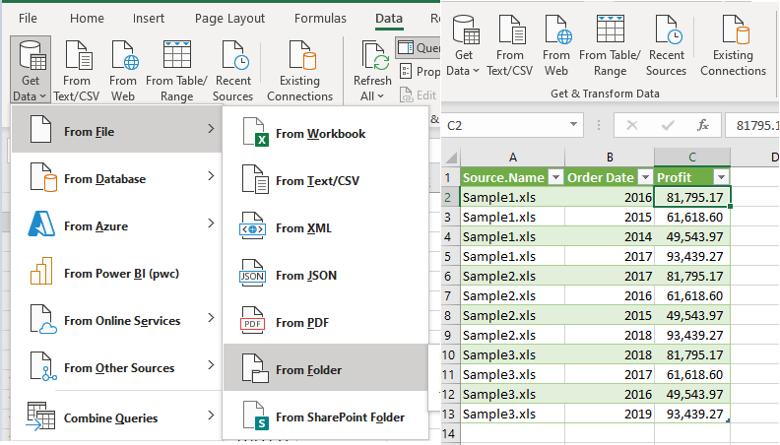Select cell A13 containing Sample3.xls
Image resolution: width=780 pixels, height=445 pixels.
[x=513, y=414]
